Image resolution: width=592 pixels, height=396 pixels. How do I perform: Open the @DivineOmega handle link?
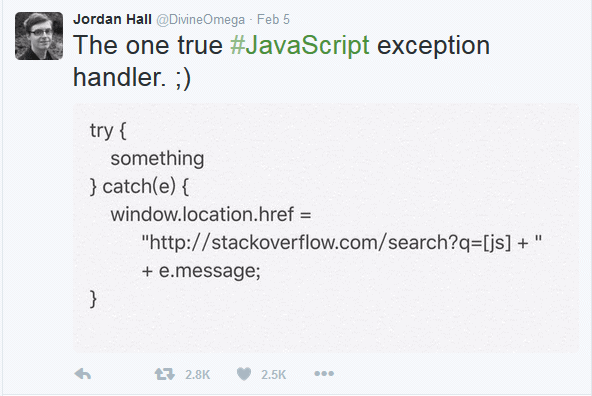pyautogui.click(x=200, y=20)
